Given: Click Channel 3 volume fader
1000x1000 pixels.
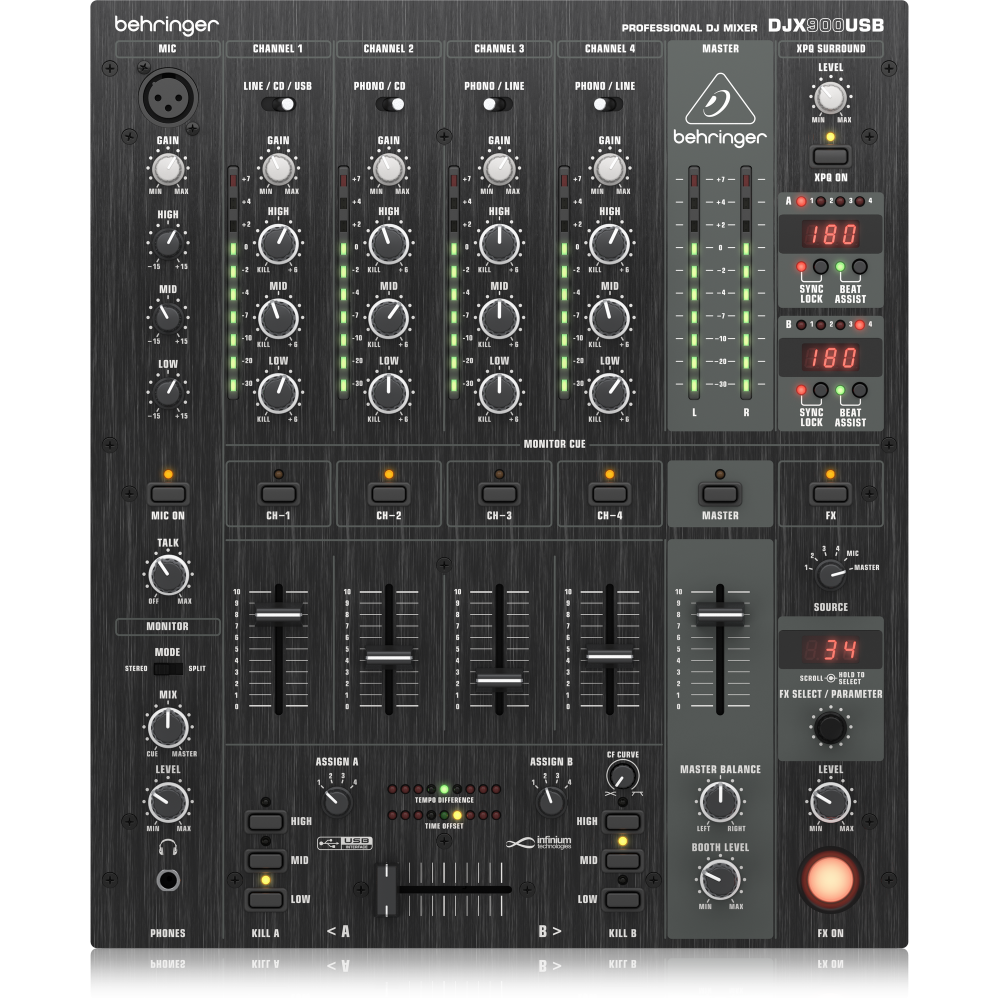Looking at the screenshot, I should click(499, 680).
